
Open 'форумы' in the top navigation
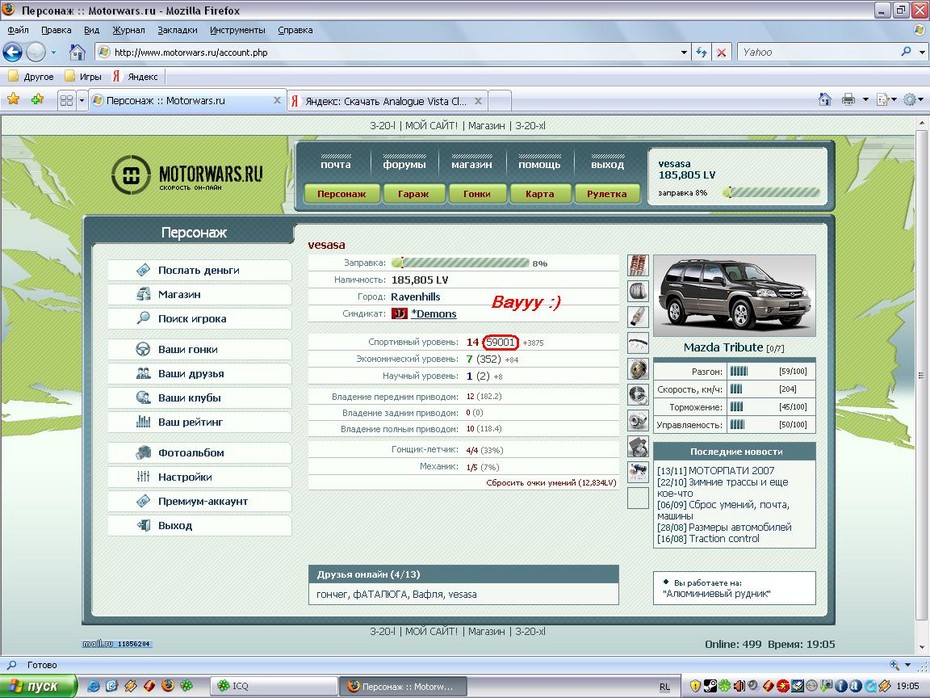click(x=405, y=164)
